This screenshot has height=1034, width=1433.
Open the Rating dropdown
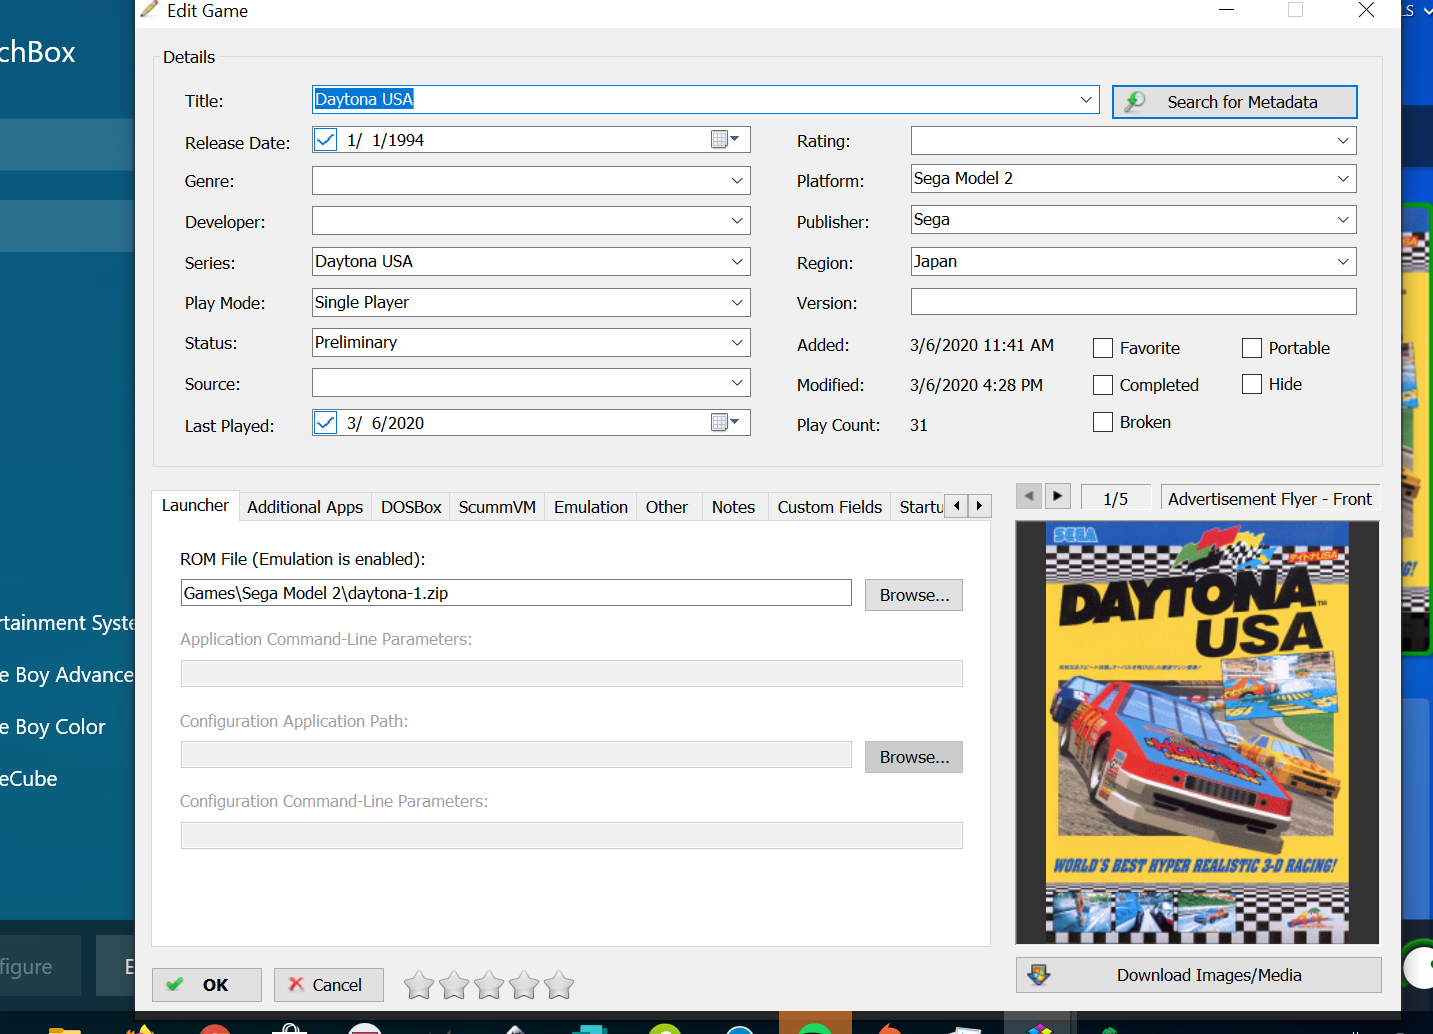1343,141
